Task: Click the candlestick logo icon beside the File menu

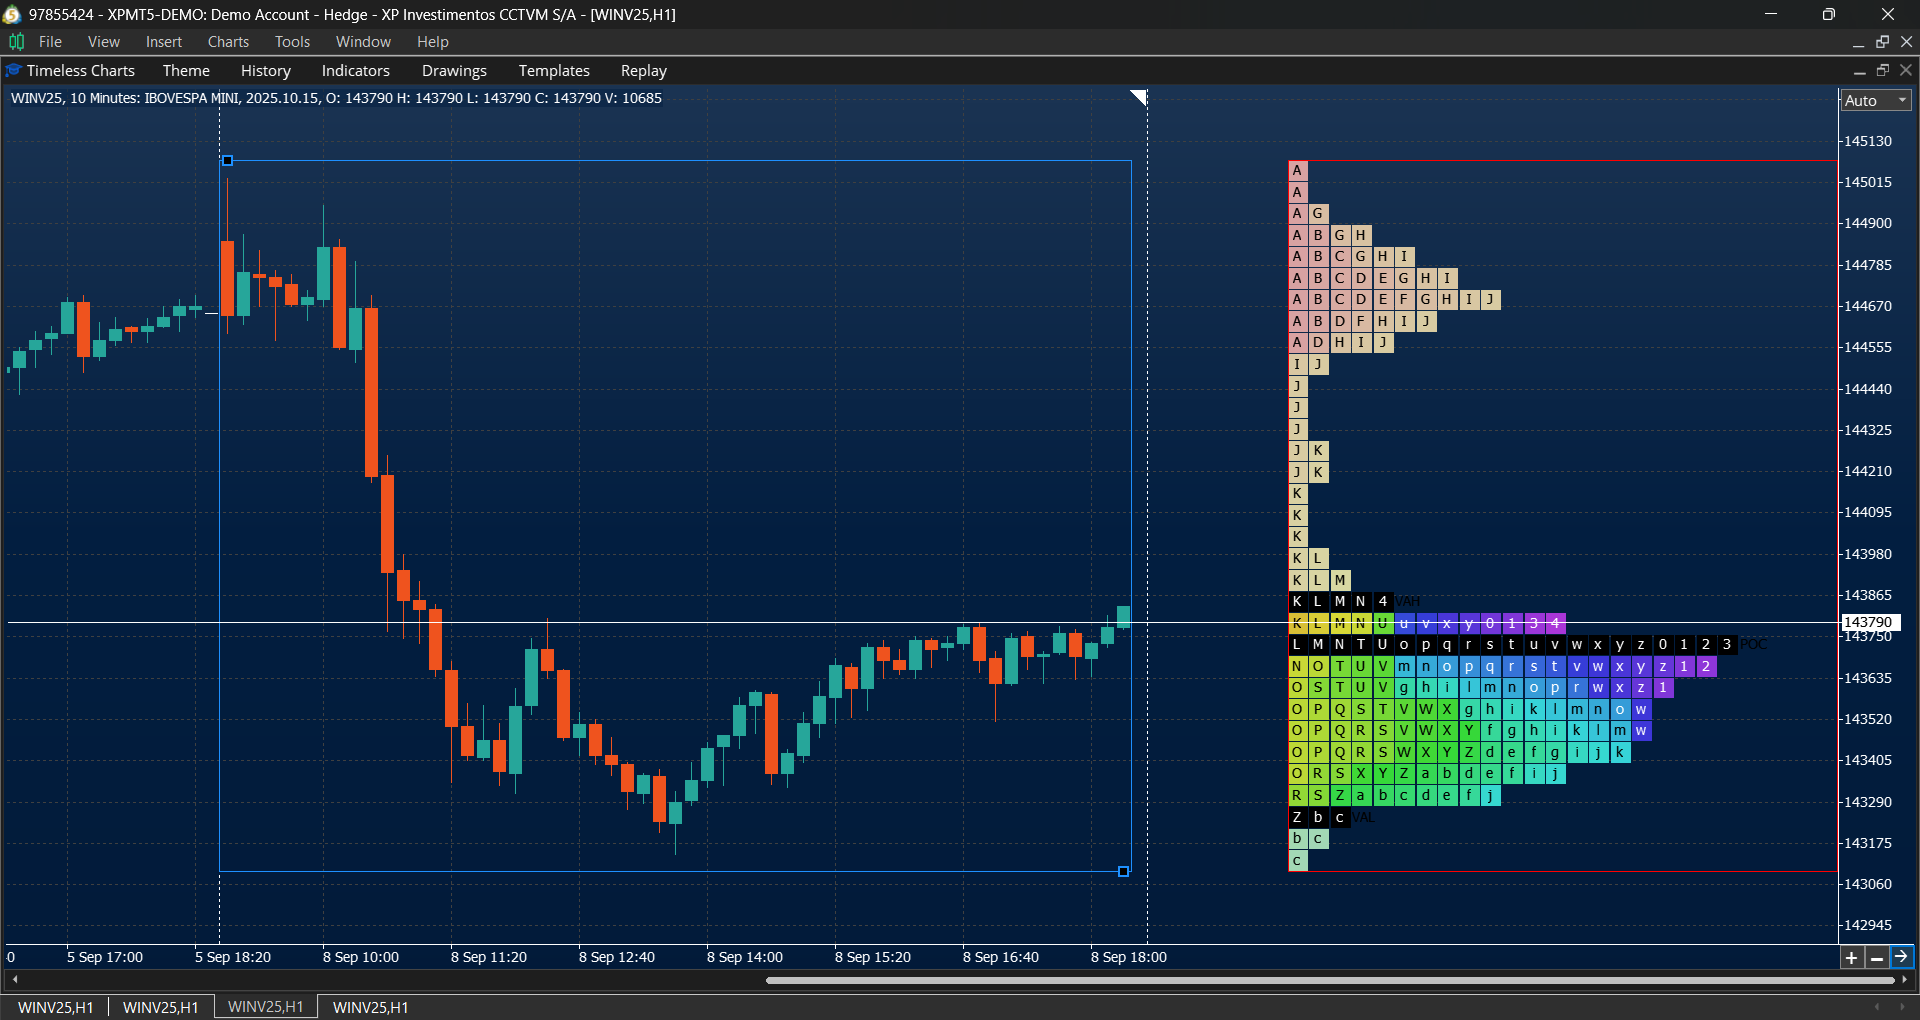Action: pyautogui.click(x=16, y=41)
